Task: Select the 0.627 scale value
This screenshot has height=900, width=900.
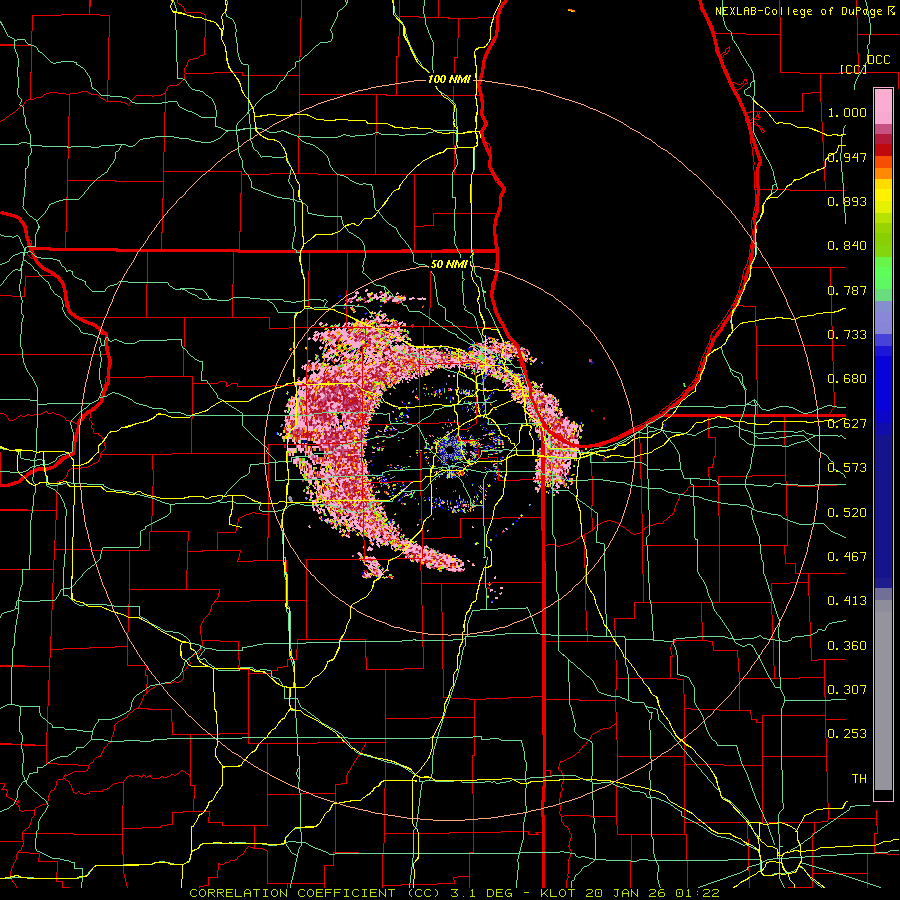Action: click(x=847, y=424)
